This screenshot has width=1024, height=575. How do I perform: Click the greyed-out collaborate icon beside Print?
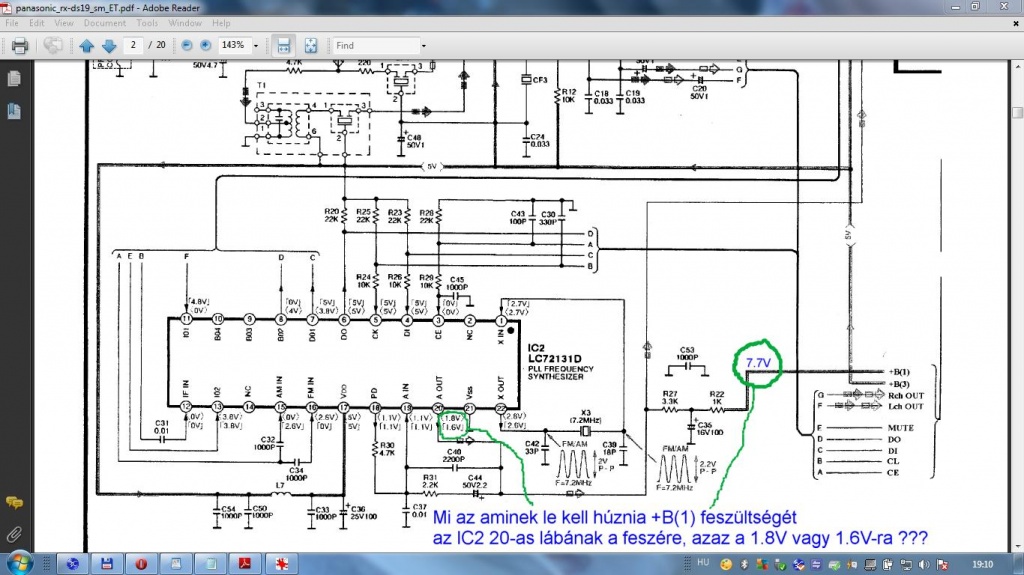coord(53,46)
